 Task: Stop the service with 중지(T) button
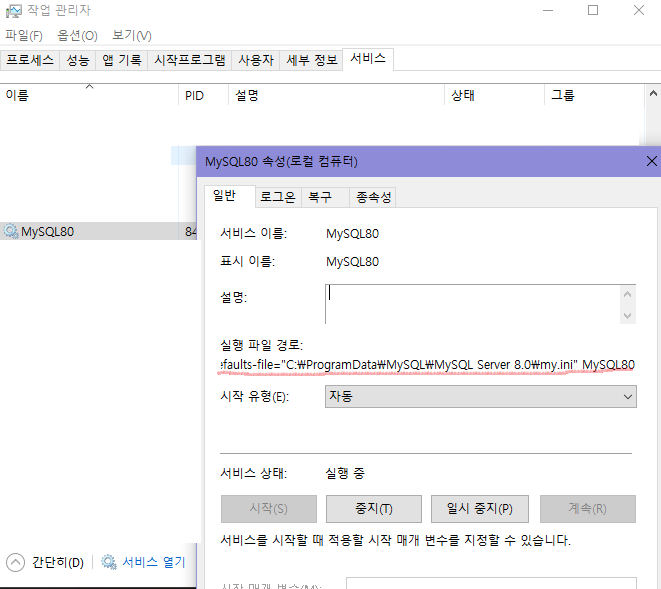pos(373,509)
